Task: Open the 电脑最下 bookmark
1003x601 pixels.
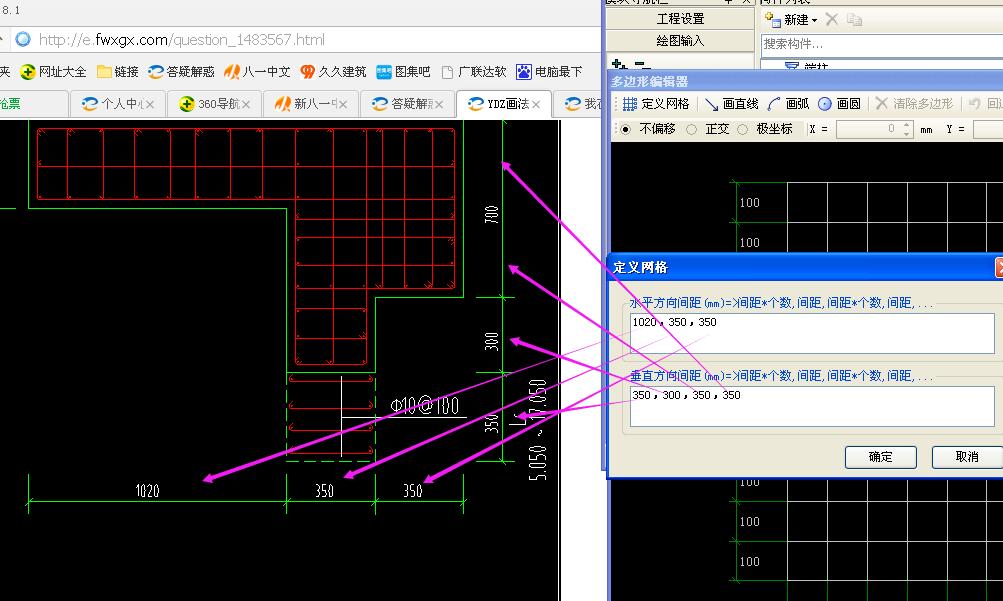Action: pos(549,72)
